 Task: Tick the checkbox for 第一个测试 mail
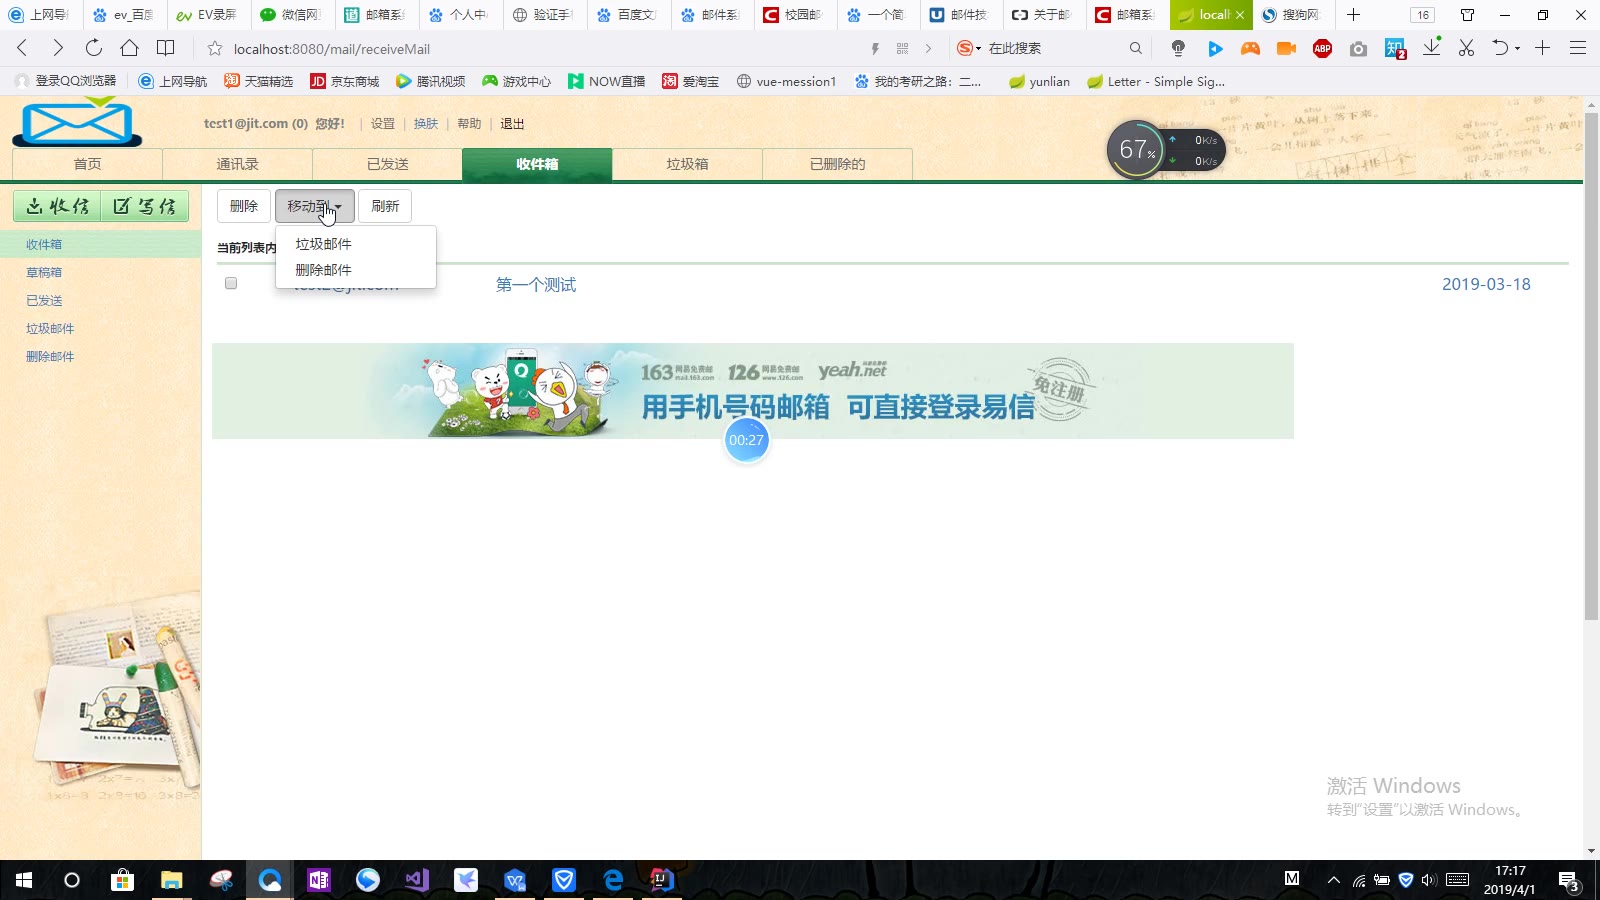231,283
